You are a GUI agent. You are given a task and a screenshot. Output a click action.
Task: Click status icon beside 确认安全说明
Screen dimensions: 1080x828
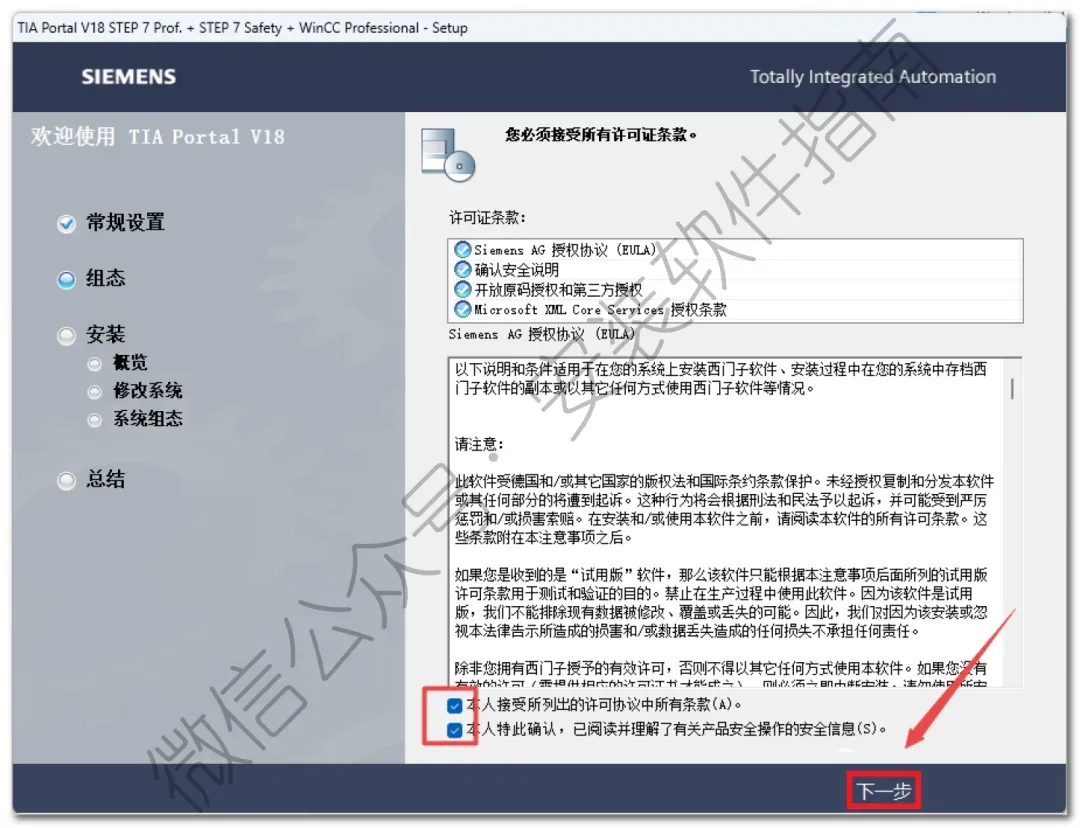pos(463,269)
